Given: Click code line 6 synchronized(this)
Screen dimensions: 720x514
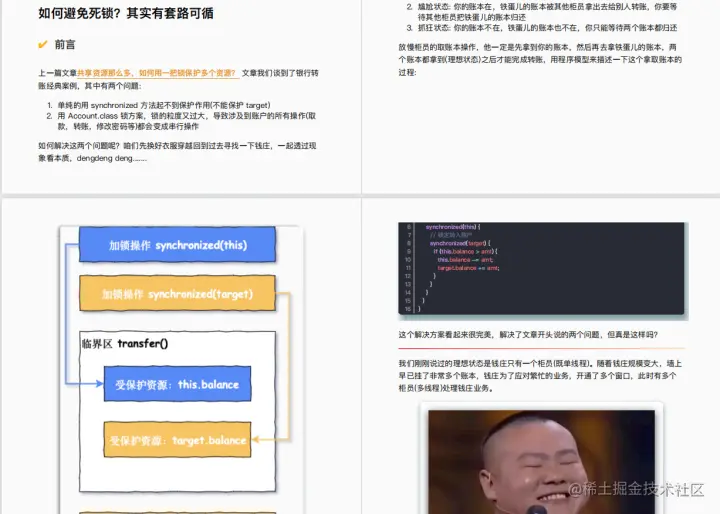Looking at the screenshot, I should [x=453, y=227].
